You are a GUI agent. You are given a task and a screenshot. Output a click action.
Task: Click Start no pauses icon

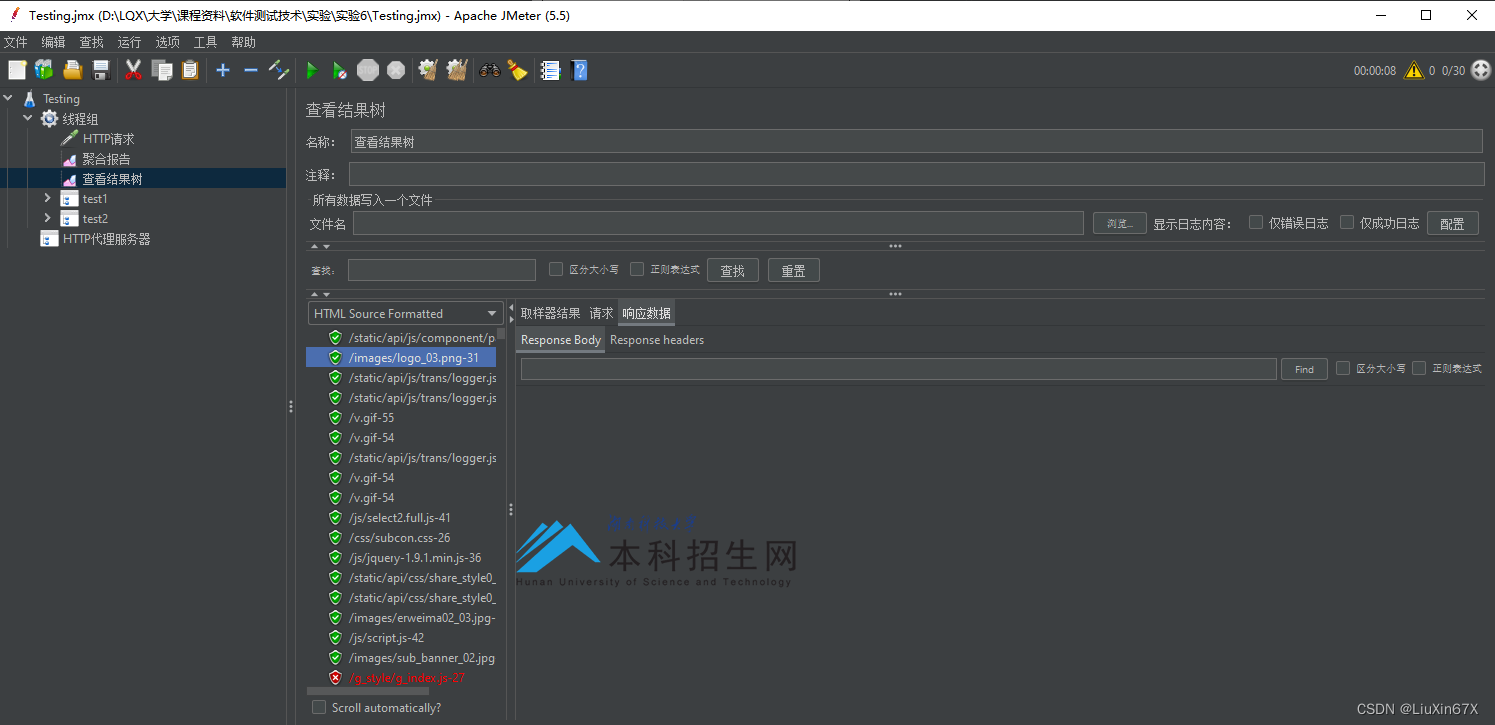[x=340, y=70]
